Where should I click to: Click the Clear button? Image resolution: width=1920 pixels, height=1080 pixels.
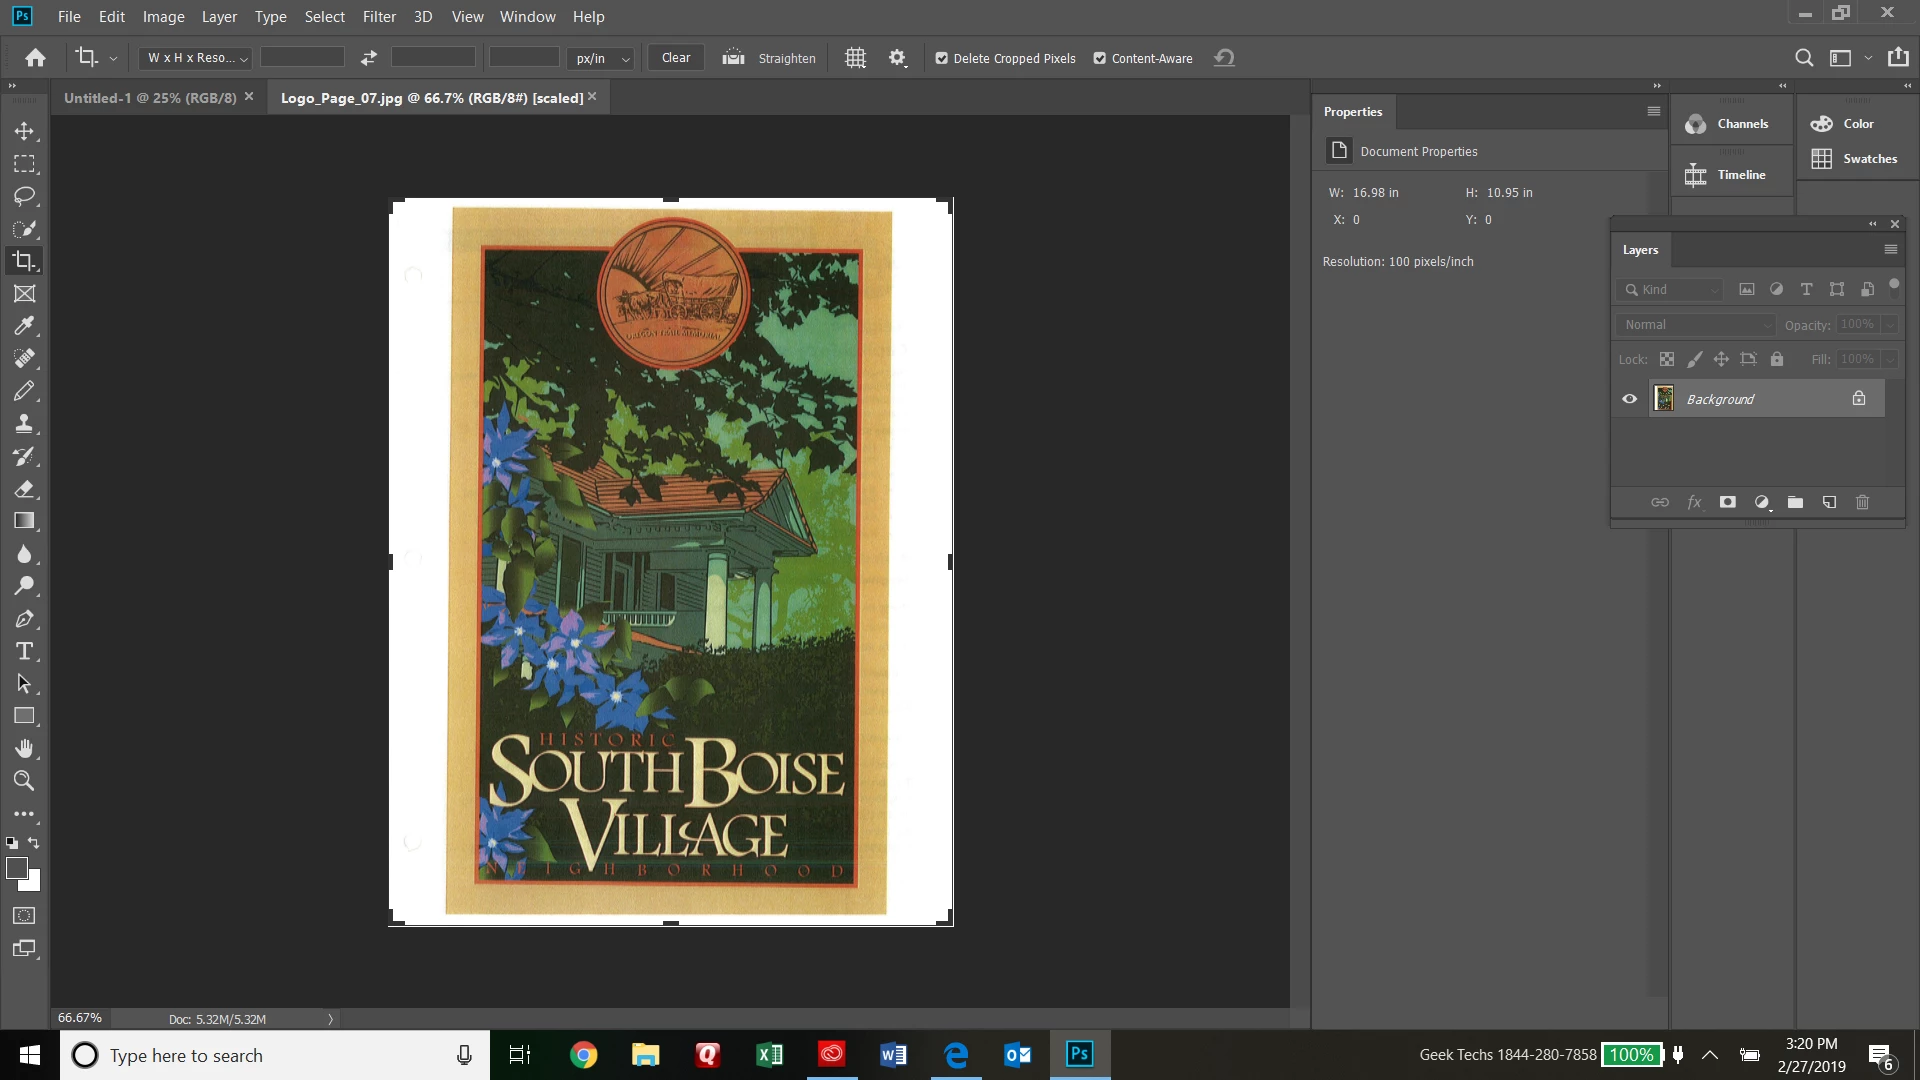676,58
